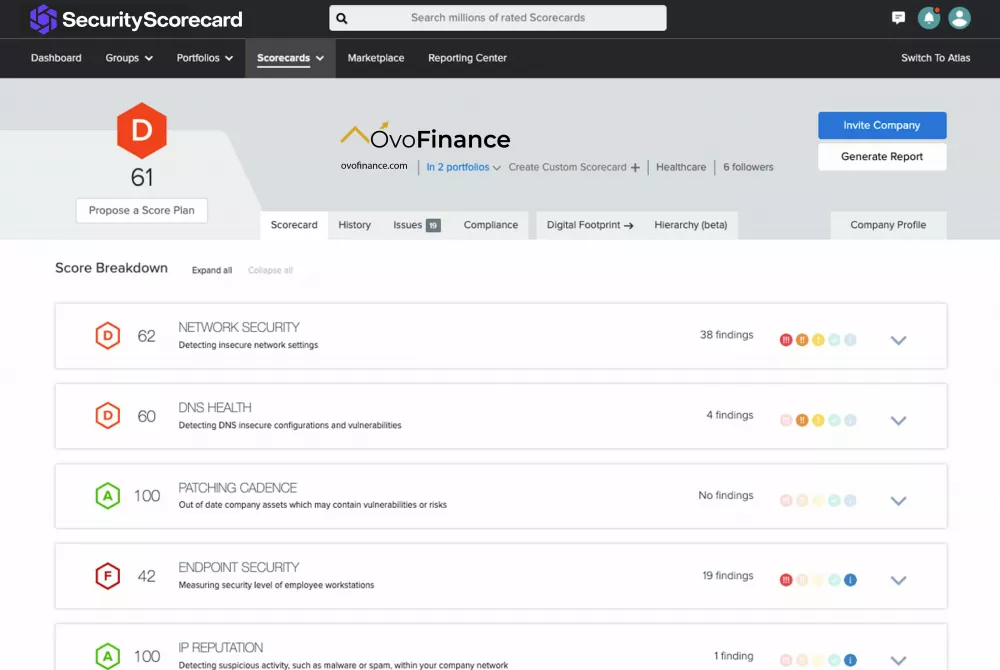Click the search field for rated Scorecards
Image resolution: width=1000 pixels, height=670 pixels.
[498, 18]
